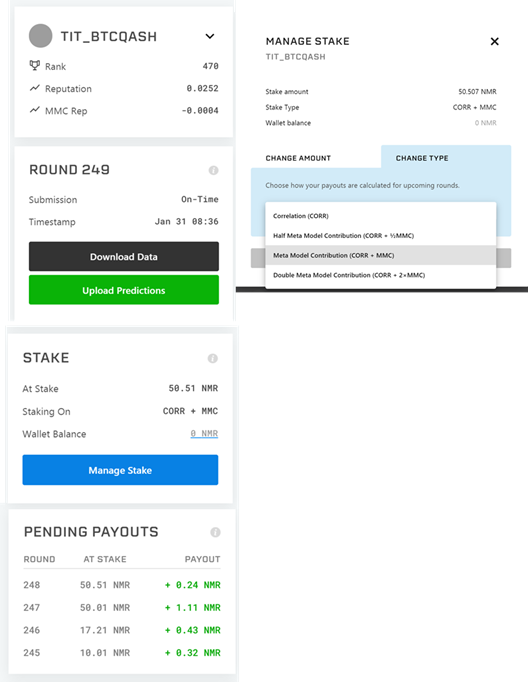528x682 pixels.
Task: Open the Pending Payouts info icon
Action: [x=215, y=532]
